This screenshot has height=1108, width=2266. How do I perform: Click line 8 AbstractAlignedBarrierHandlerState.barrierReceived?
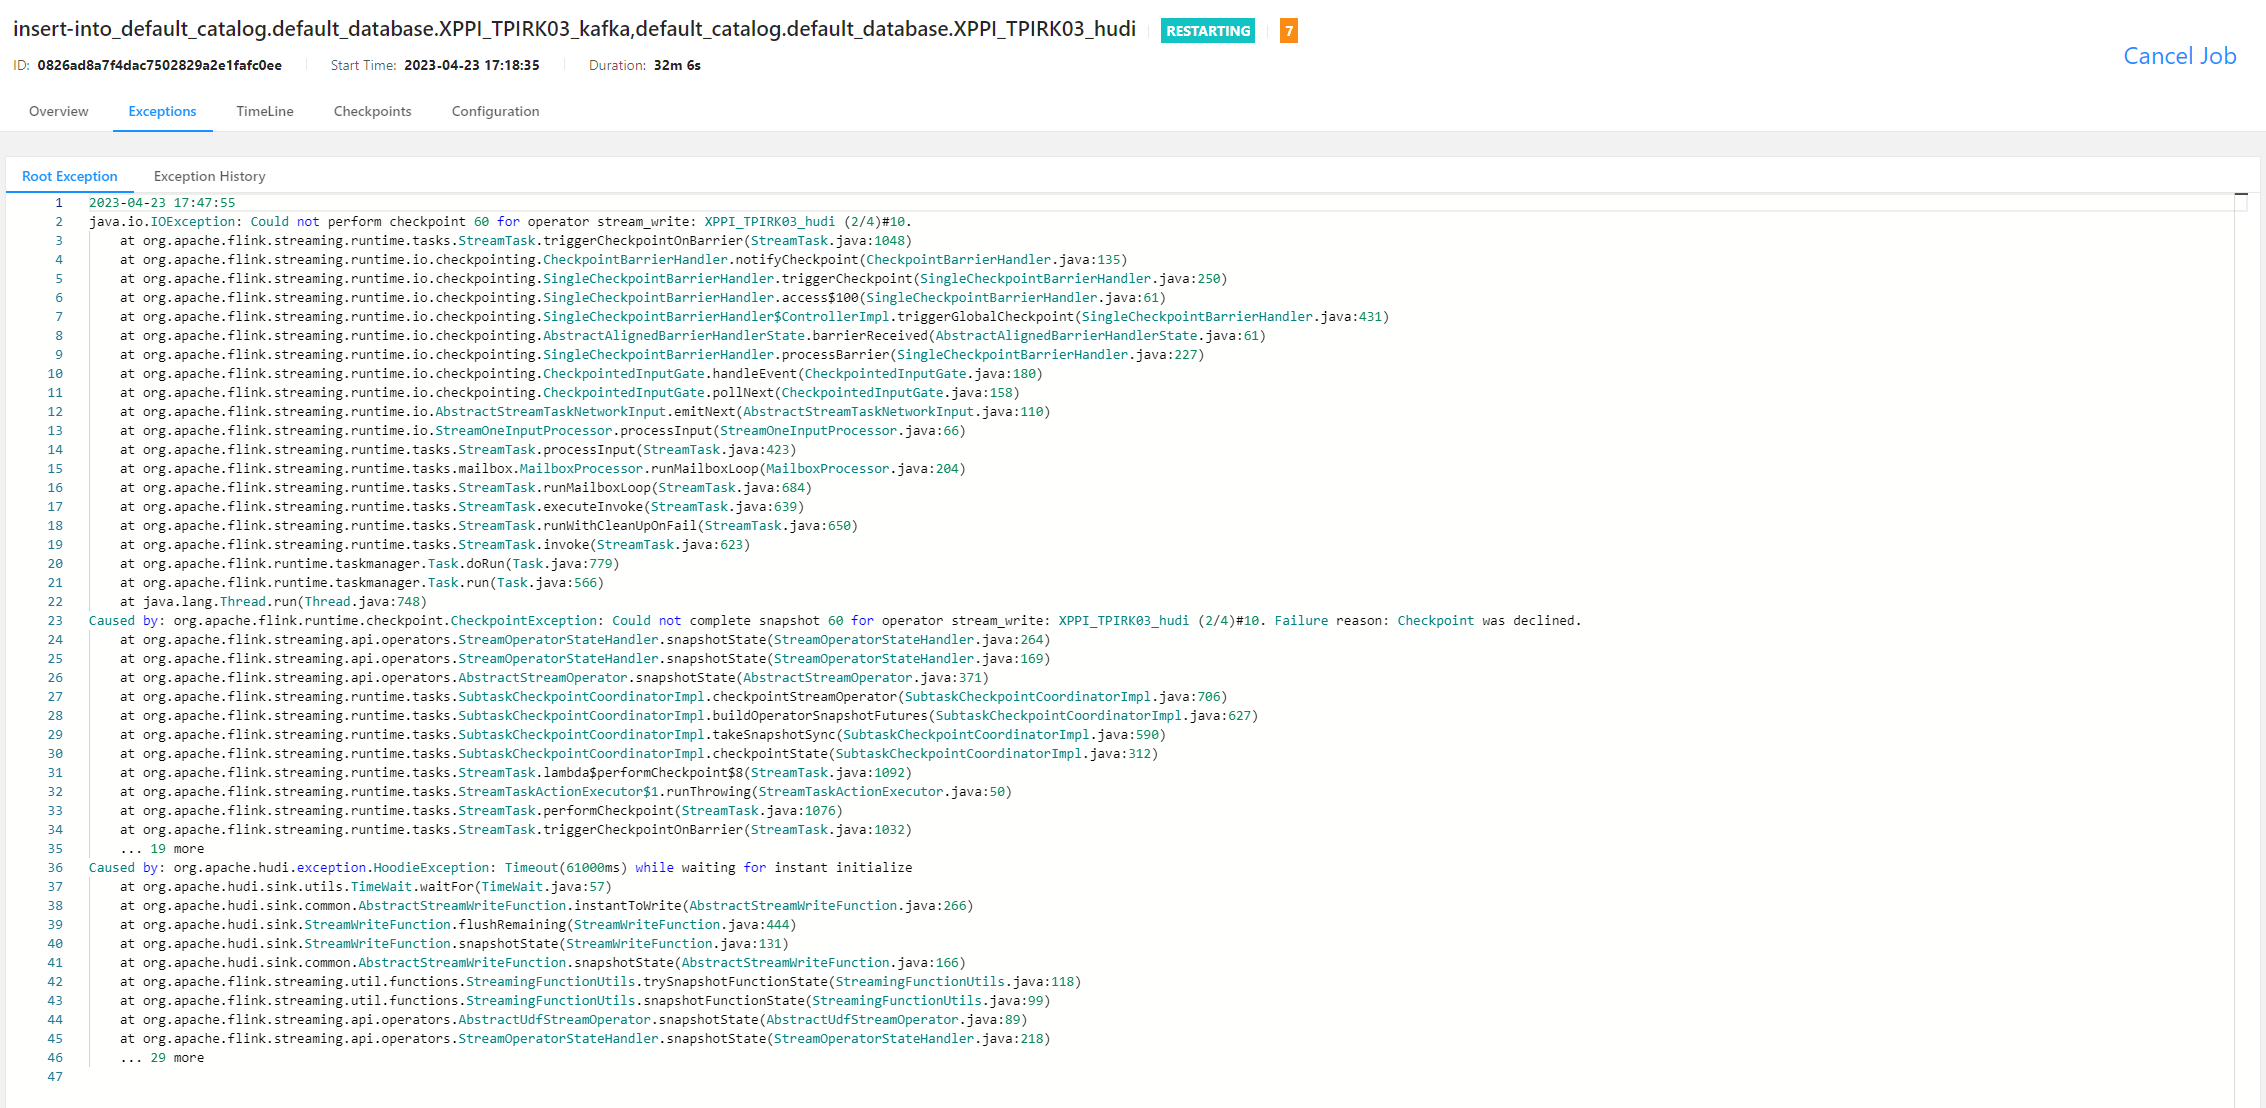693,335
